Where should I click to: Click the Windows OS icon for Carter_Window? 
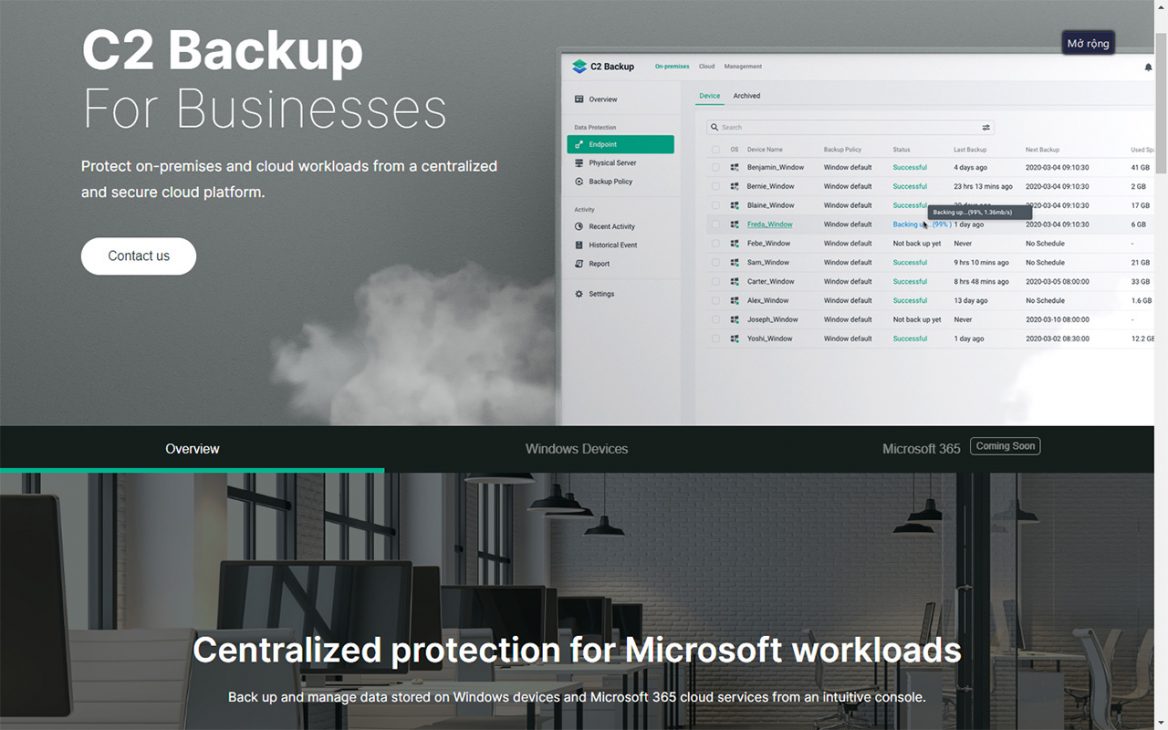tap(734, 282)
